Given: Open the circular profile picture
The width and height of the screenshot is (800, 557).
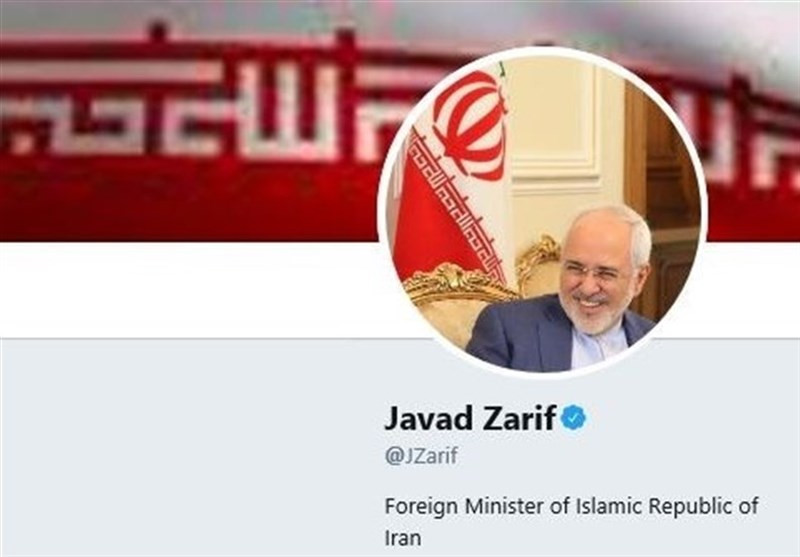Looking at the screenshot, I should tap(542, 213).
